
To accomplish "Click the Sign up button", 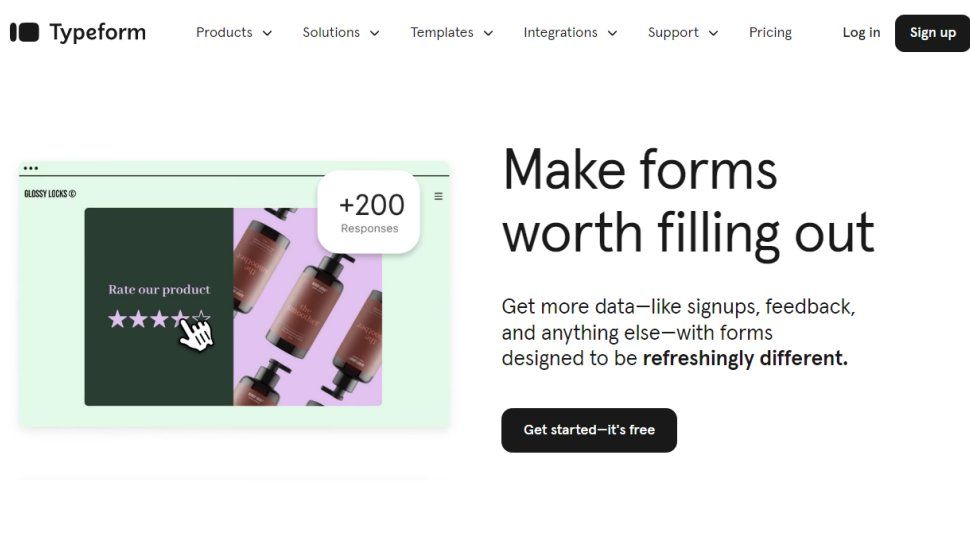I will pyautogui.click(x=932, y=33).
